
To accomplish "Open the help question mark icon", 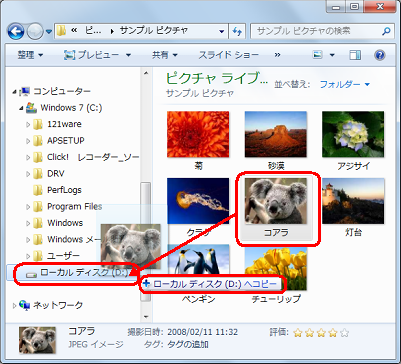I will (x=380, y=55).
